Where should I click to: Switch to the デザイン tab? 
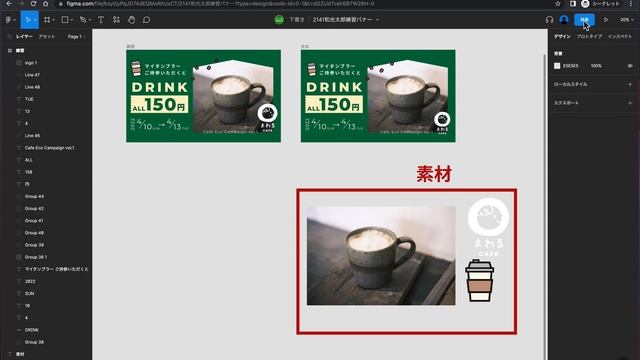coord(562,36)
